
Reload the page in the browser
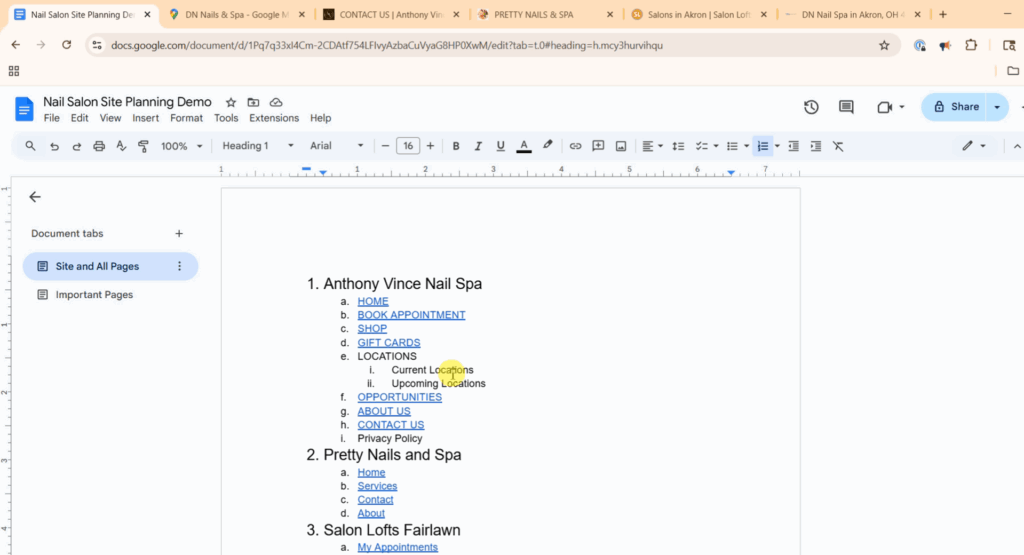67,45
